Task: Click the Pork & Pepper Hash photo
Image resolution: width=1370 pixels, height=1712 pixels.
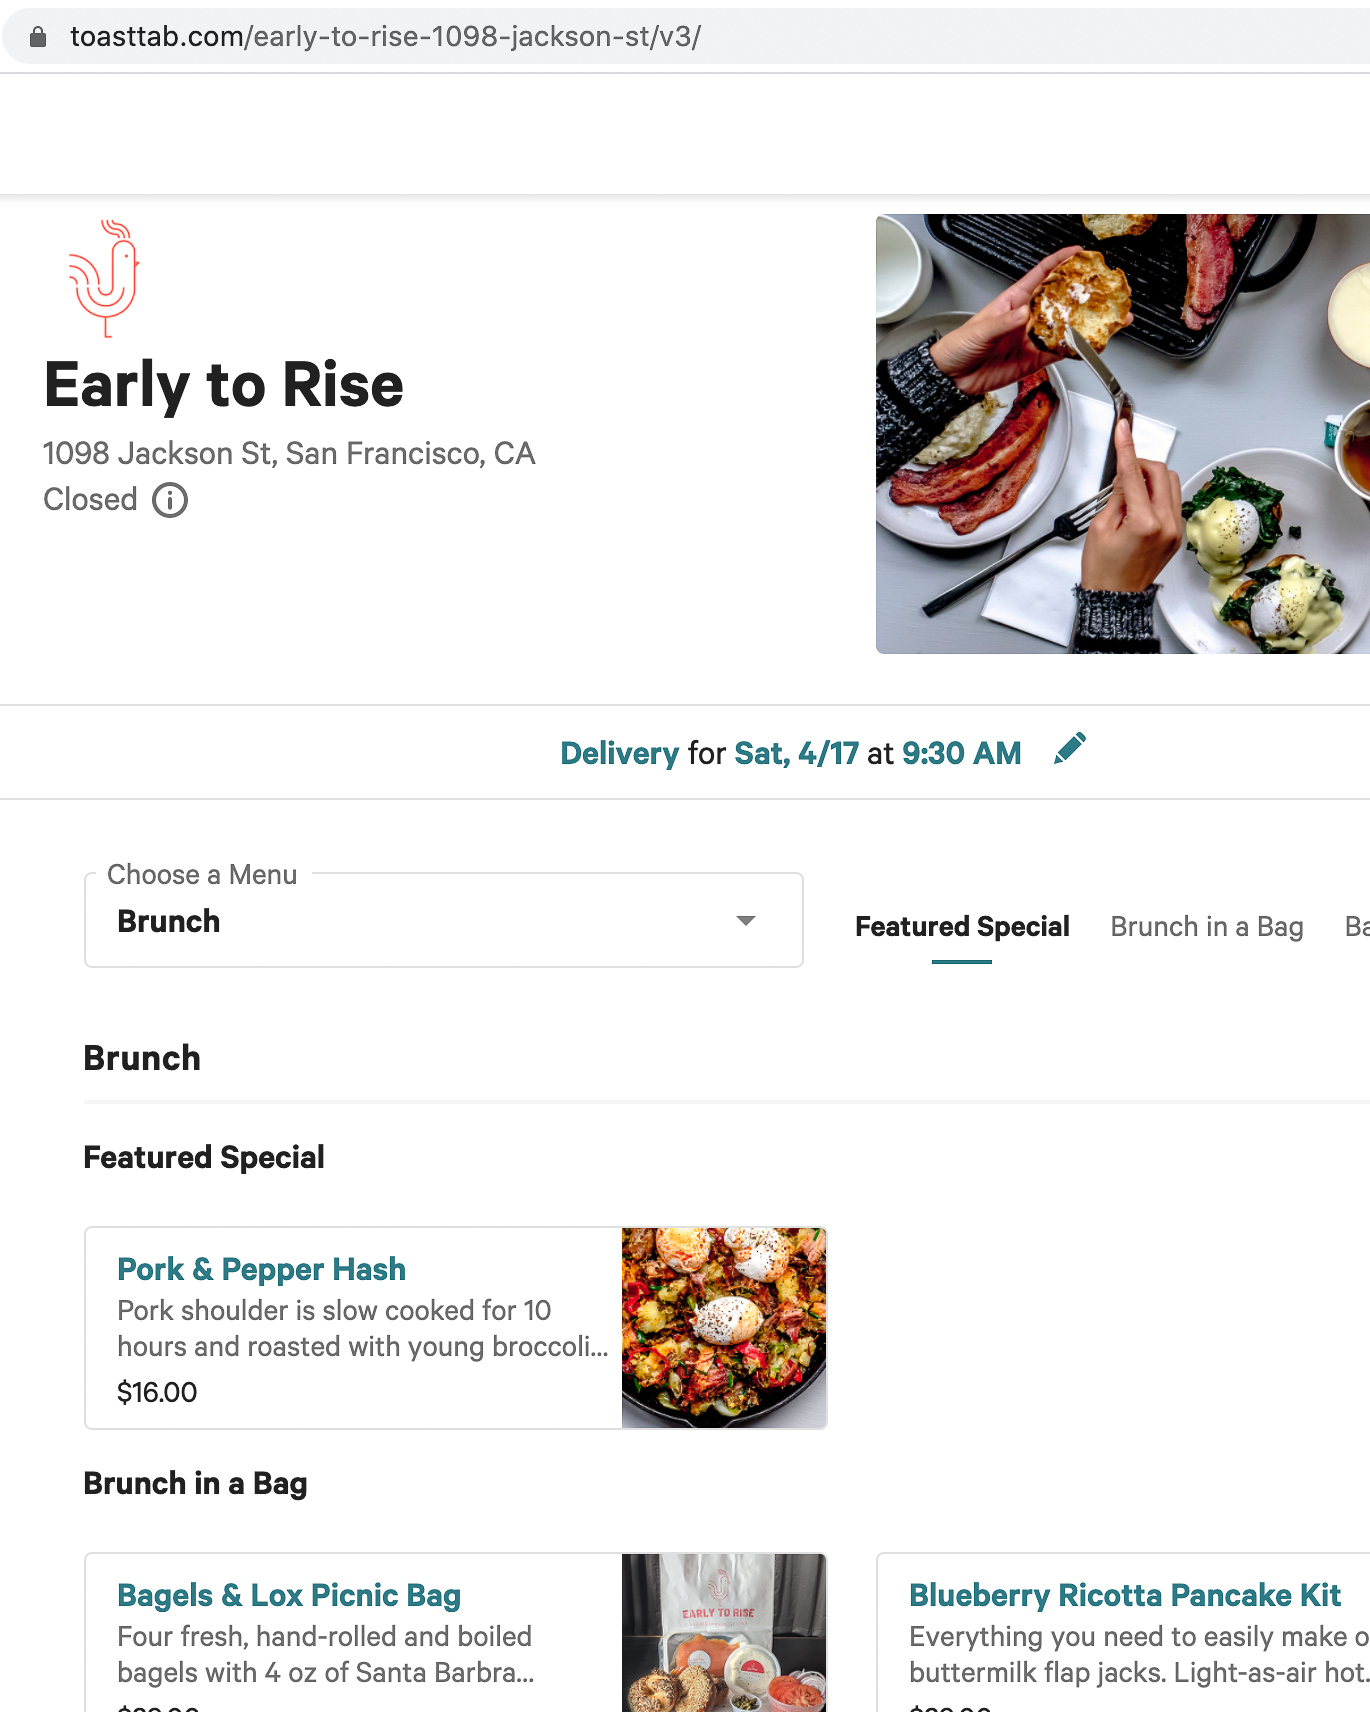Action: [x=724, y=1328]
